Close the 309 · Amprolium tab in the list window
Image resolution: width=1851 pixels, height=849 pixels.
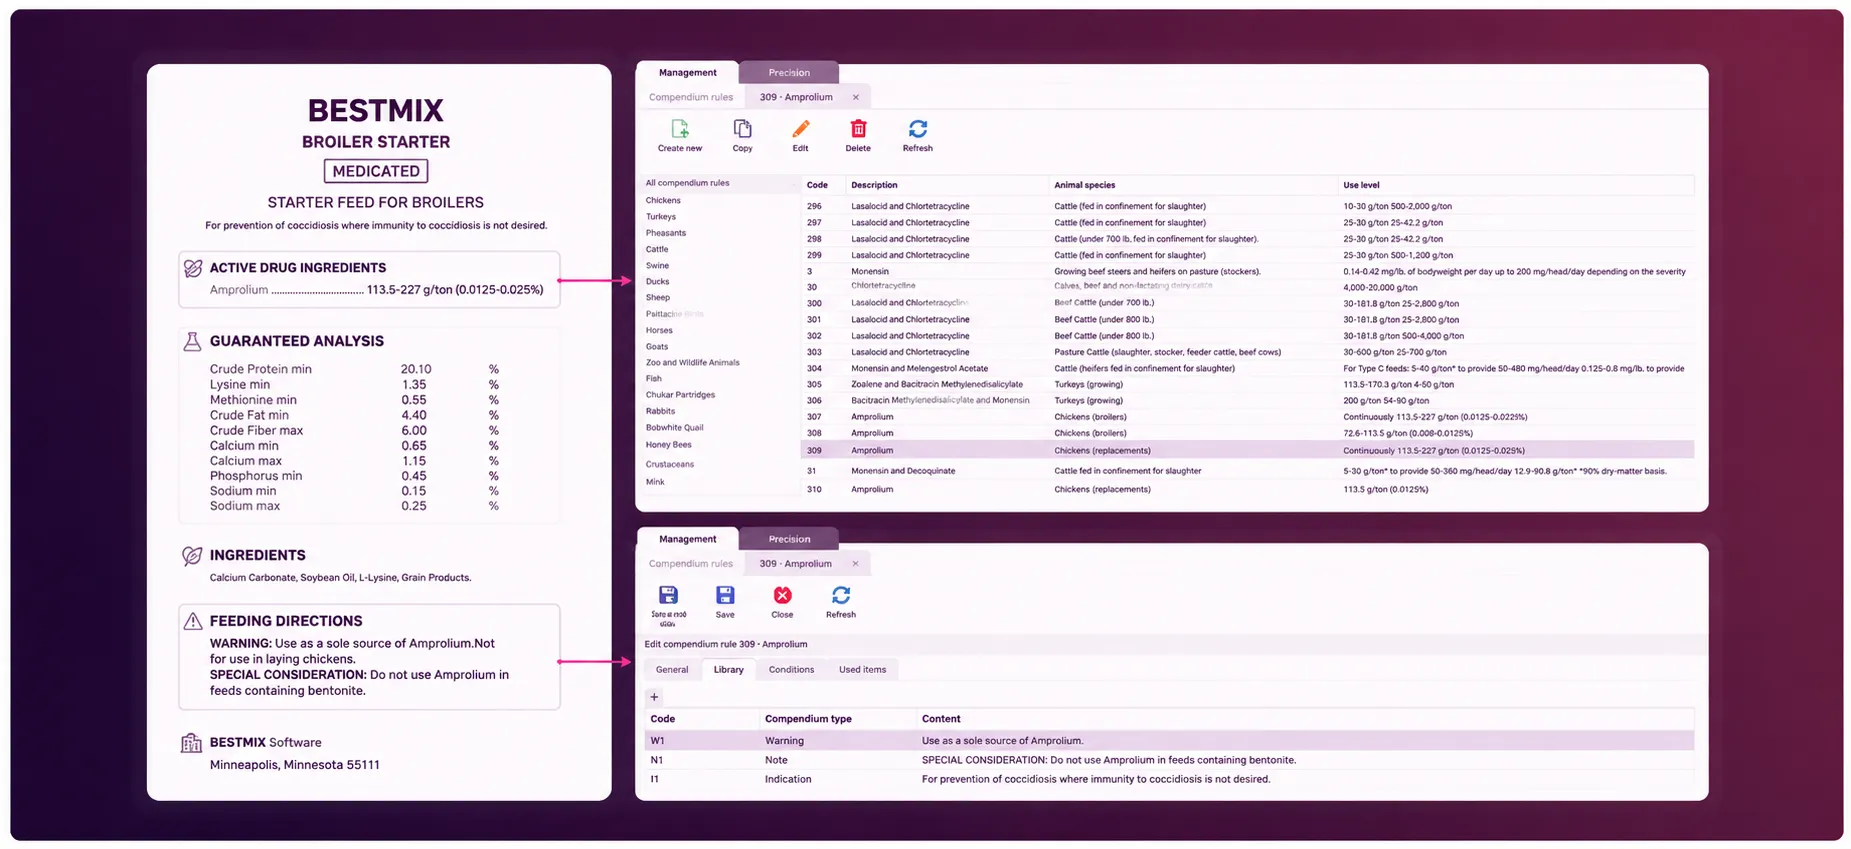click(855, 97)
